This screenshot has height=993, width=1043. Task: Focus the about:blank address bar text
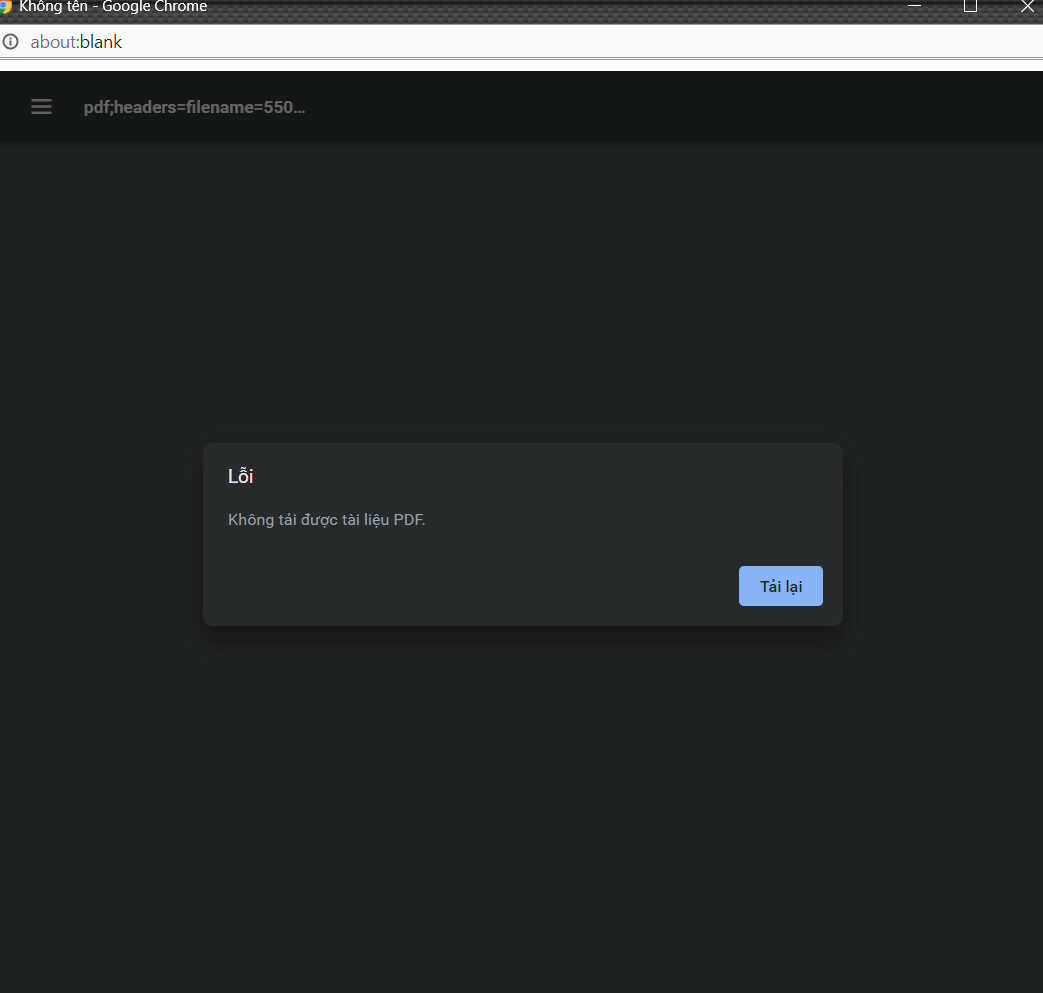click(76, 42)
